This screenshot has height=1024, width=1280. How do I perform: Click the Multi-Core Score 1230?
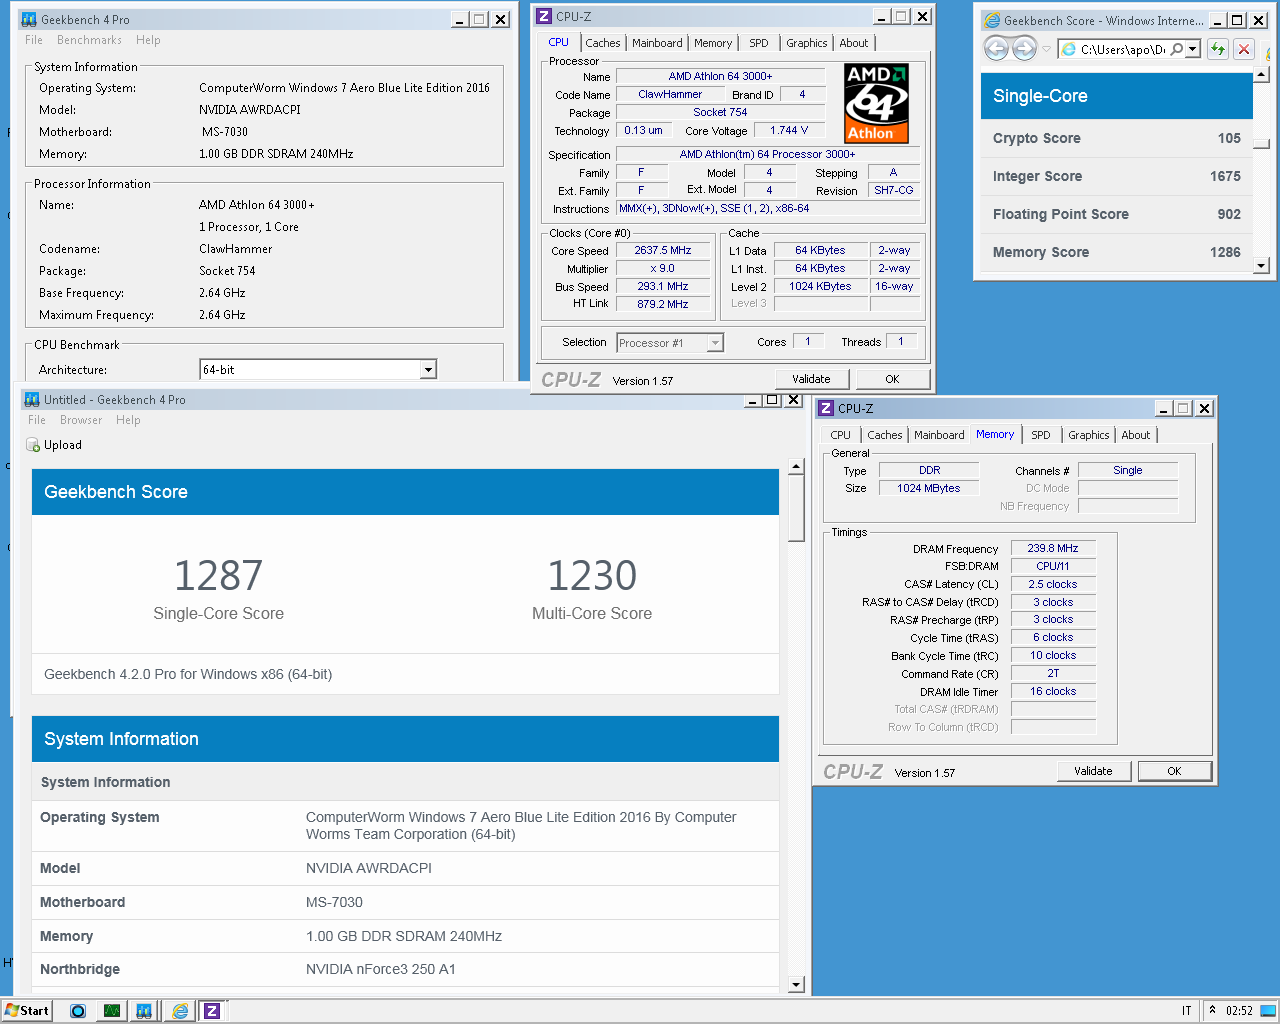click(x=592, y=575)
